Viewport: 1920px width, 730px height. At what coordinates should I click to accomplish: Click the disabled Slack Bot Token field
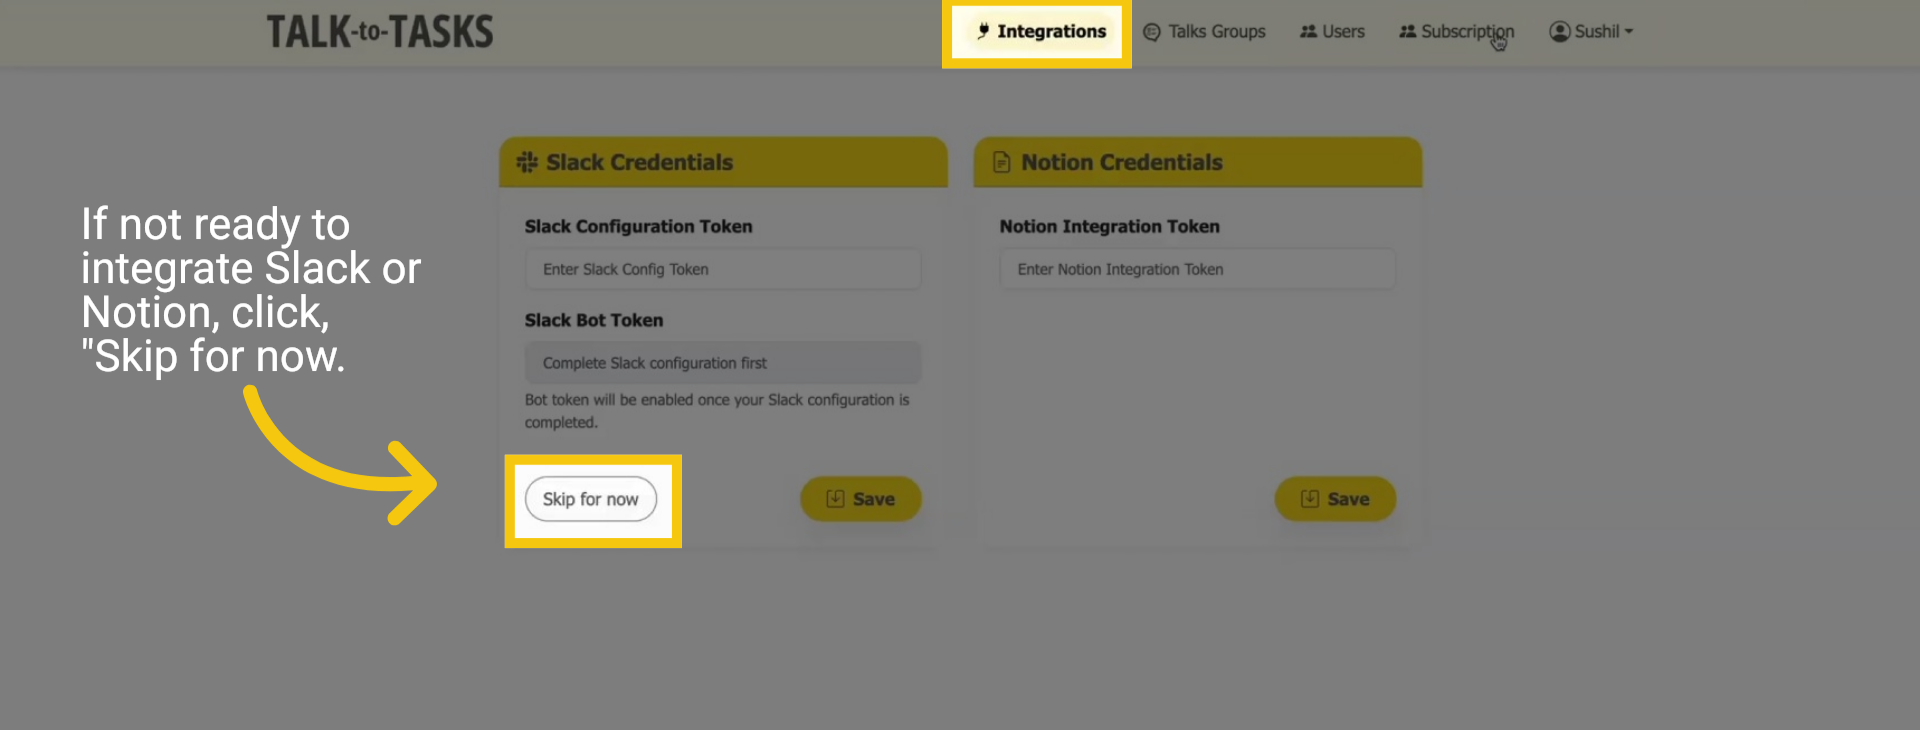(723, 363)
